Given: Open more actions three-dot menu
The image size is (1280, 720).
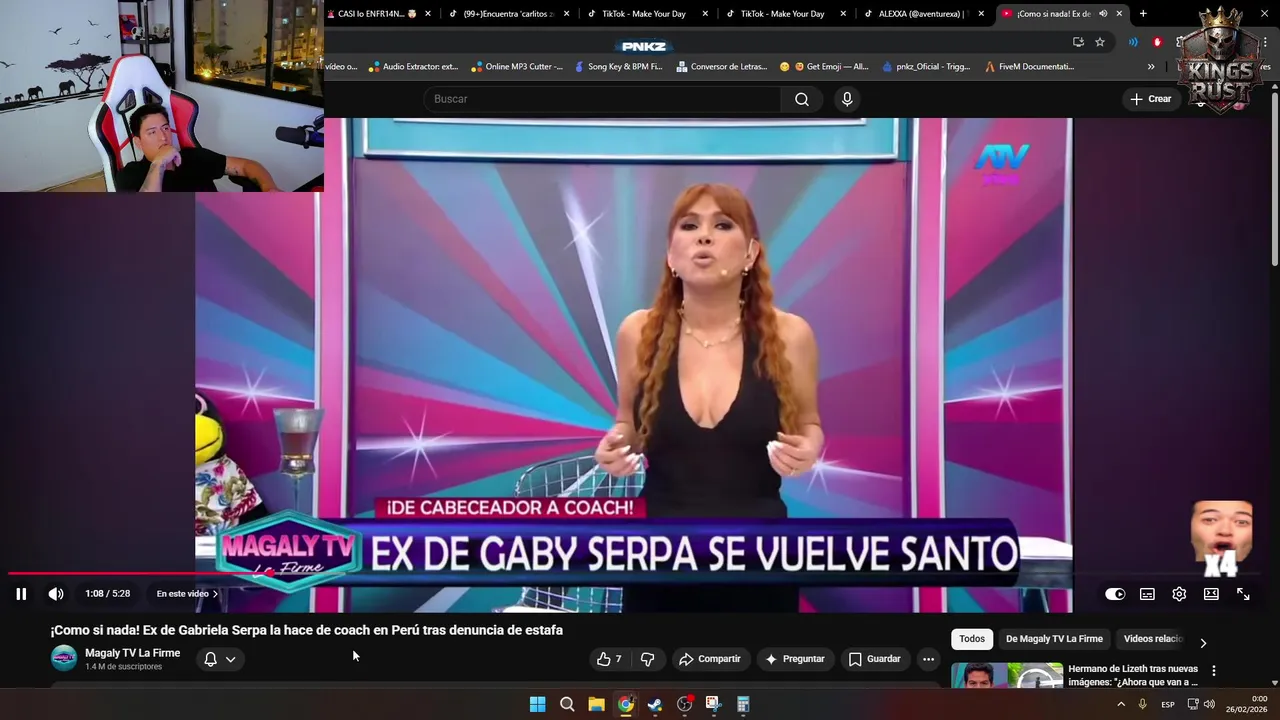Looking at the screenshot, I should coord(928,659).
